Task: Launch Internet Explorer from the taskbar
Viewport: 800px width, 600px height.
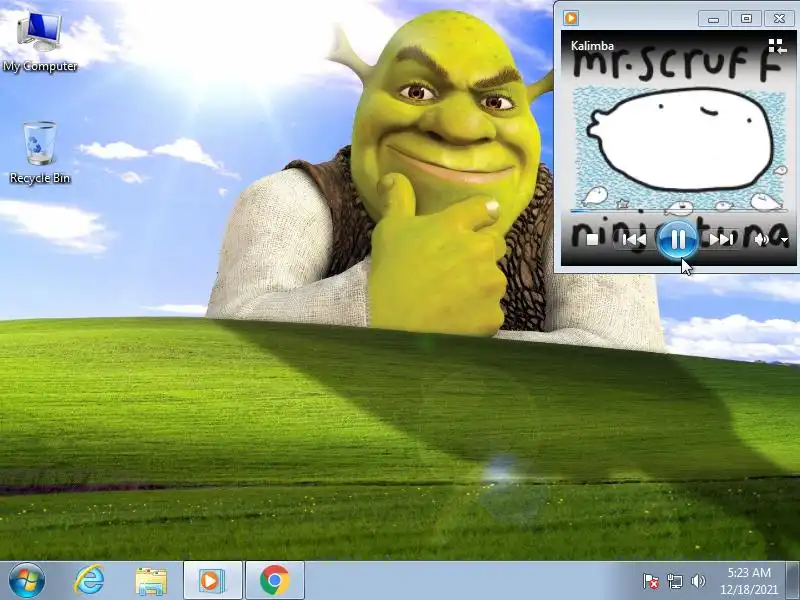Action: (89, 581)
